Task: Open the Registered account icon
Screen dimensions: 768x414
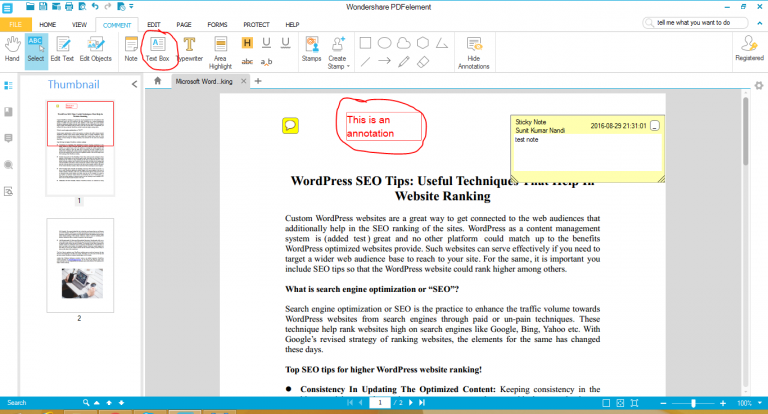Action: point(749,48)
